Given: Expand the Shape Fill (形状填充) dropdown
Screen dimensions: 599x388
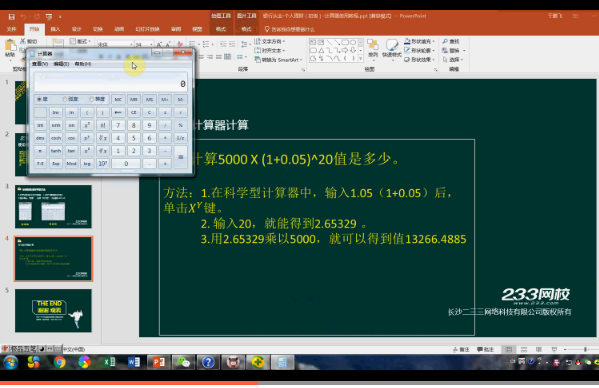Looking at the screenshot, I should pyautogui.click(x=419, y=41).
